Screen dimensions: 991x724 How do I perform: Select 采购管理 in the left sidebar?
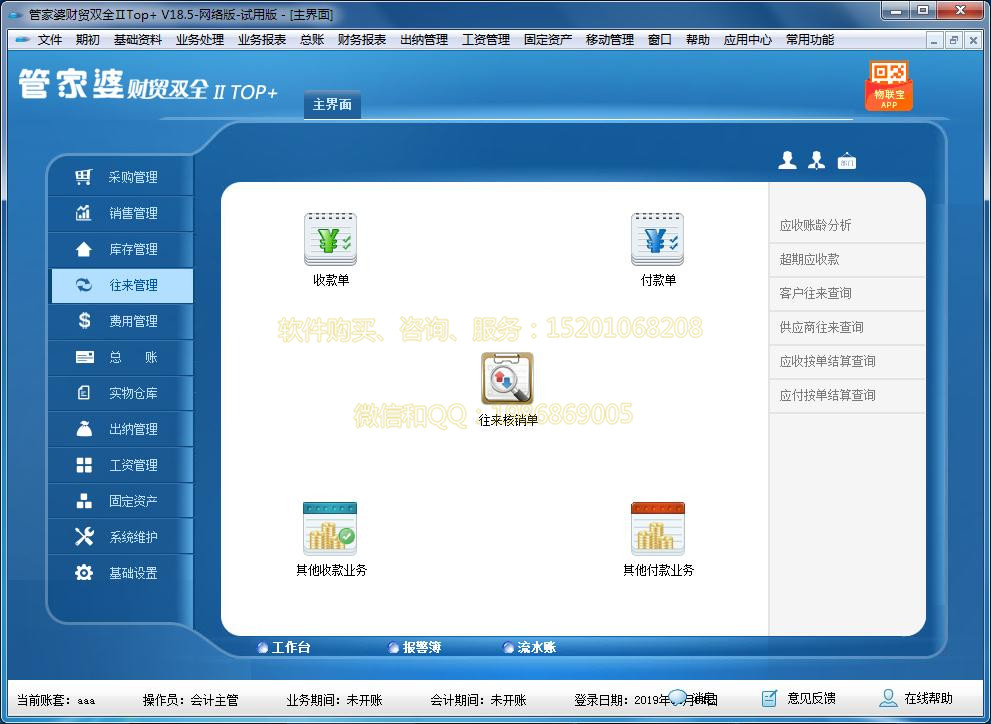click(120, 177)
